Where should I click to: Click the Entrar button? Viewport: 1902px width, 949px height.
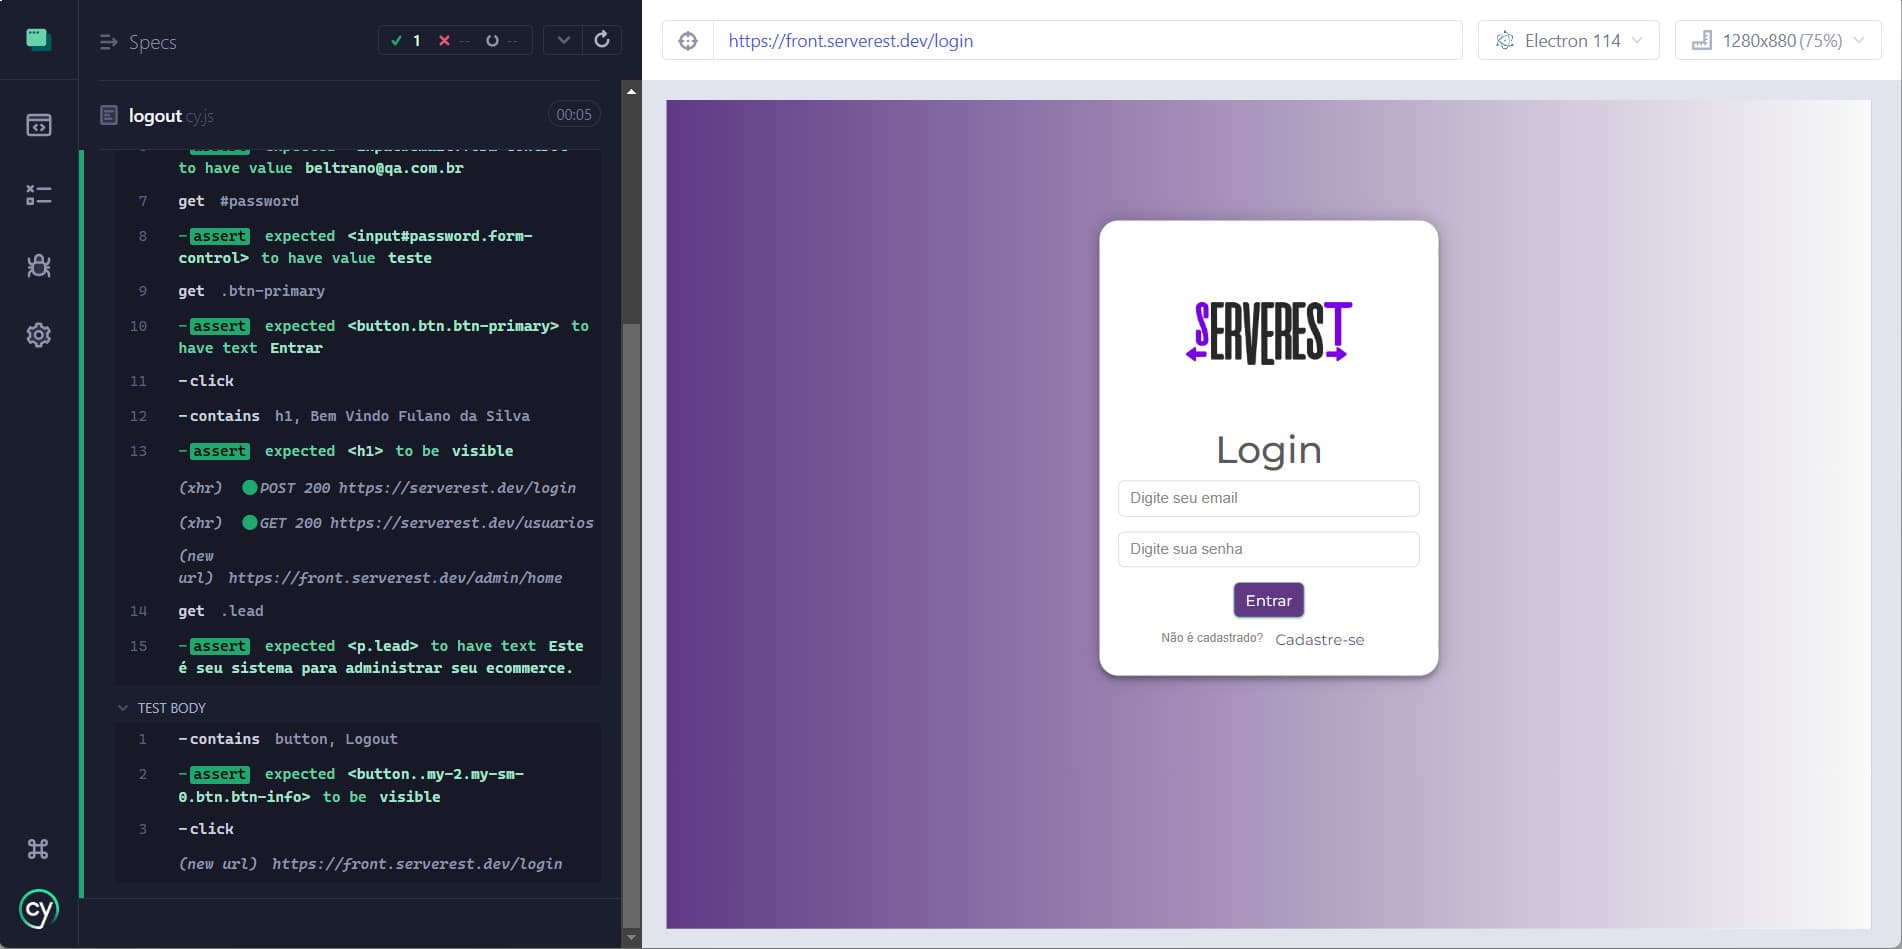pyautogui.click(x=1268, y=600)
